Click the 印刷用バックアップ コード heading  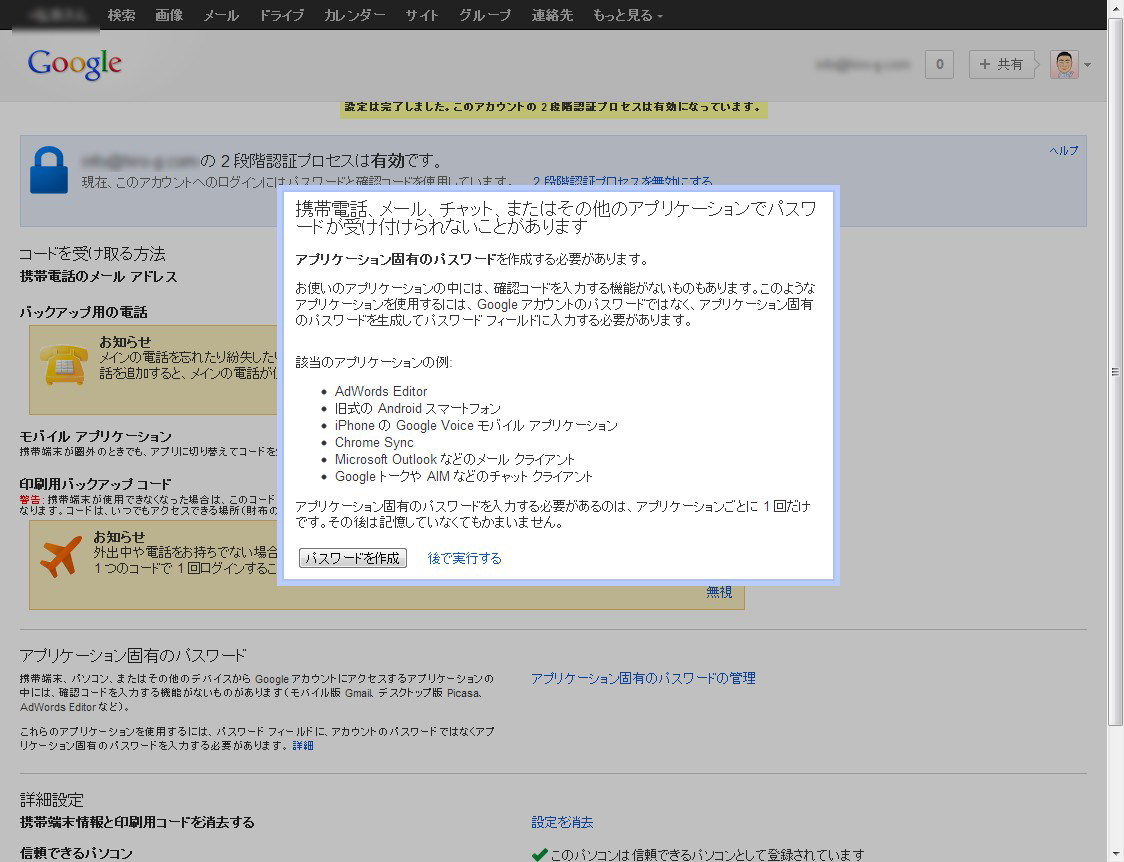95,484
